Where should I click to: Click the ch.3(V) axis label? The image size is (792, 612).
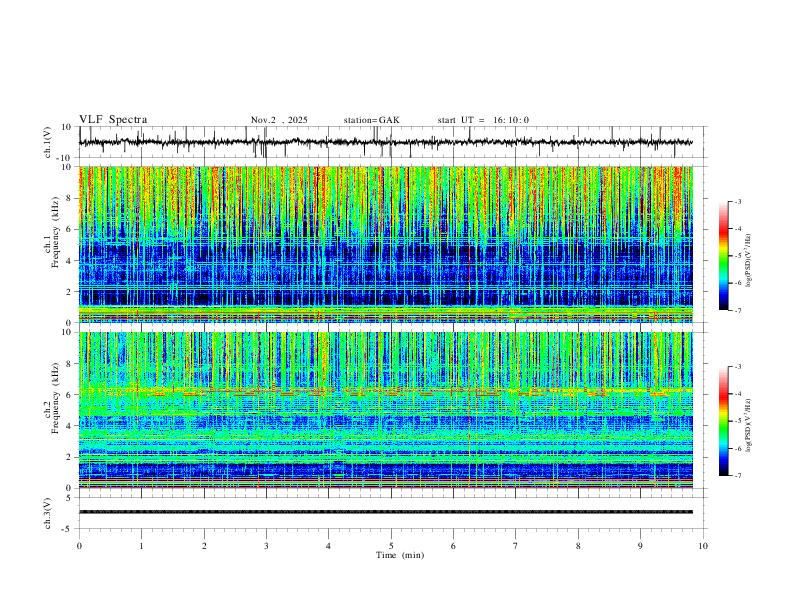click(x=48, y=513)
